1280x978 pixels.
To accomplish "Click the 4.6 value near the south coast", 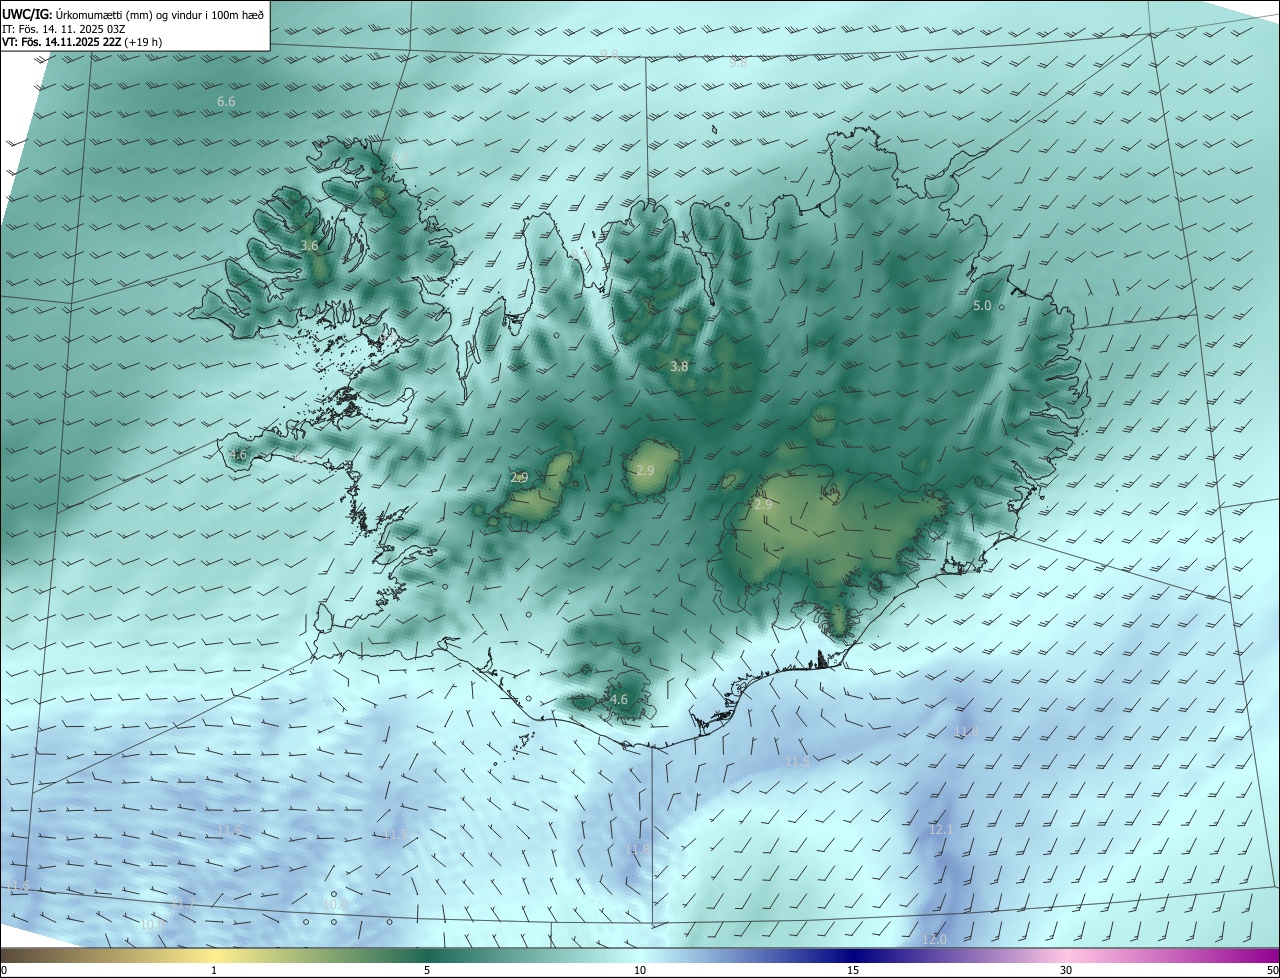I will point(619,700).
